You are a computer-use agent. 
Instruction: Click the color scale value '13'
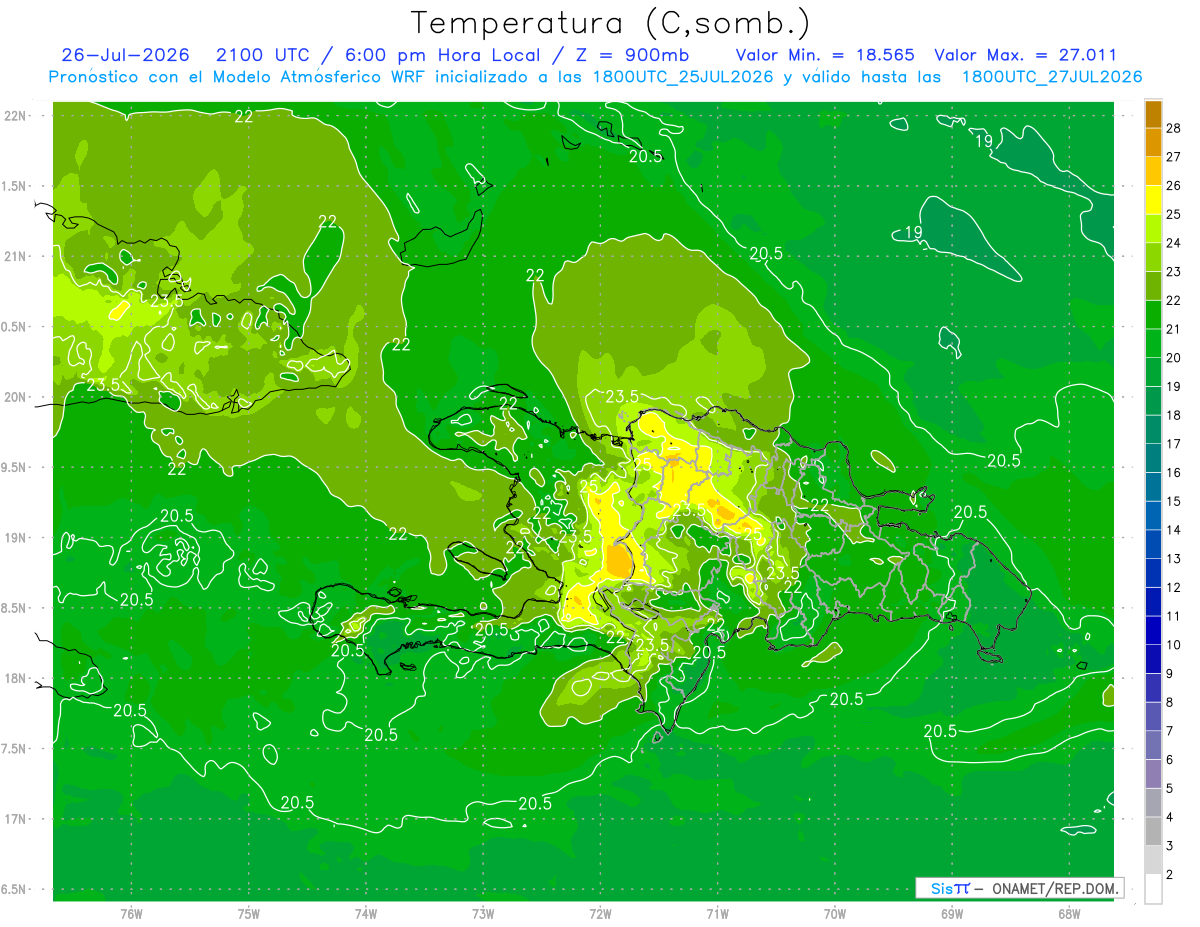click(x=1174, y=559)
